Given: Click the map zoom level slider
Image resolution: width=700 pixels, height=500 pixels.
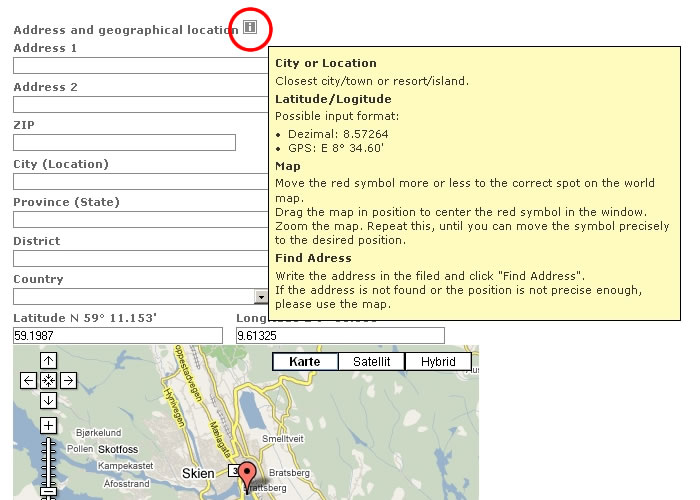Looking at the screenshot, I should 48,460.
